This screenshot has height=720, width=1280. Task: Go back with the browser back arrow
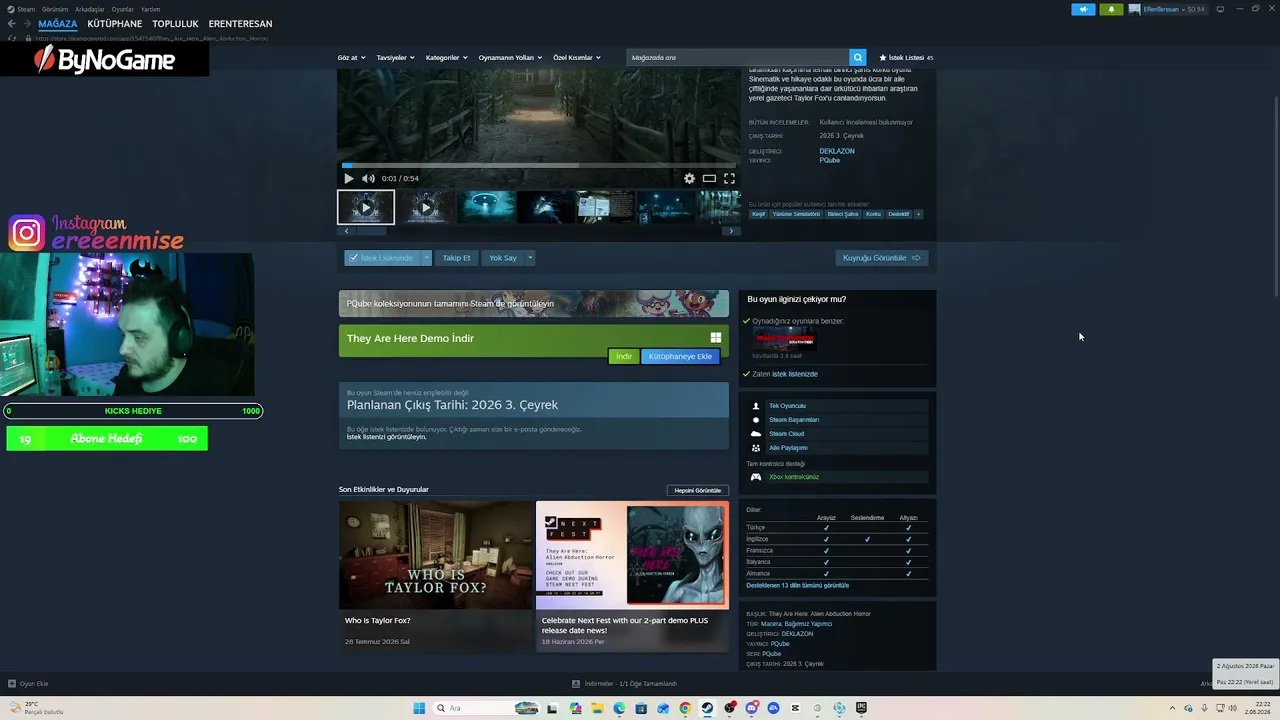(12, 24)
